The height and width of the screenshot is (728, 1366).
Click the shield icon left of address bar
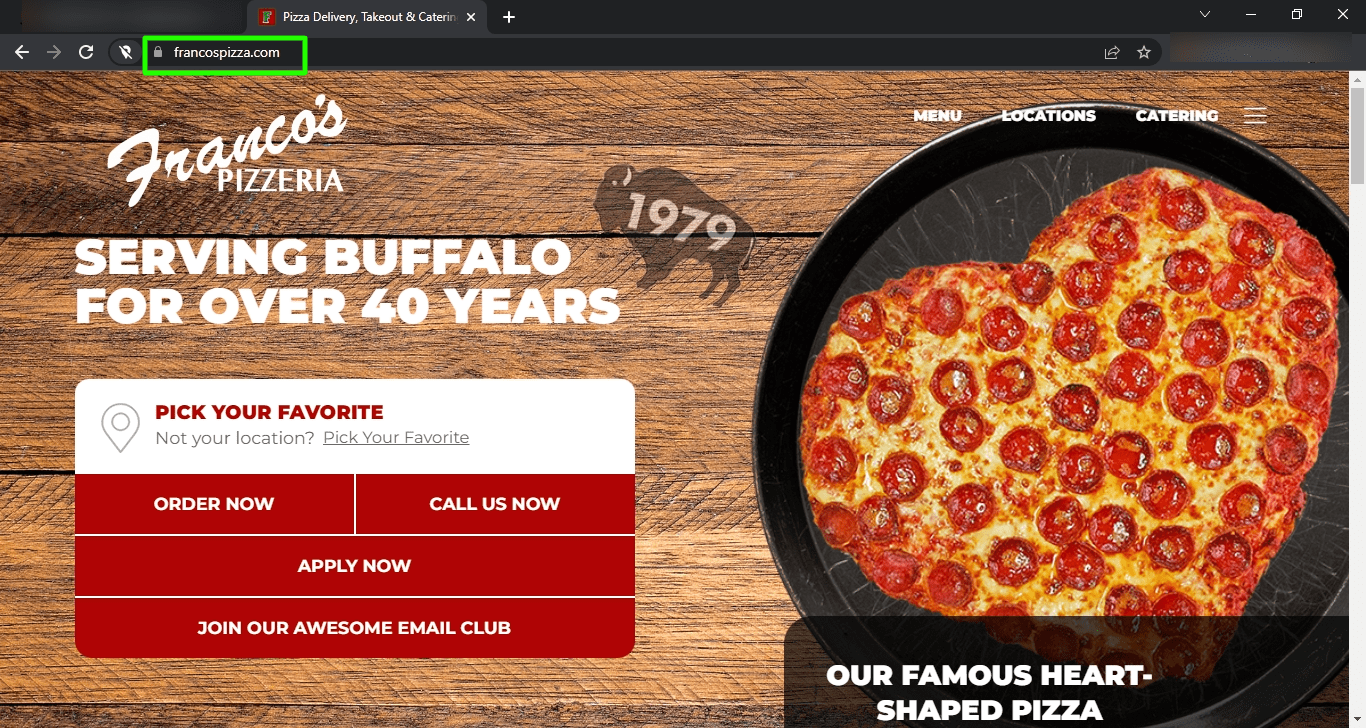(126, 52)
